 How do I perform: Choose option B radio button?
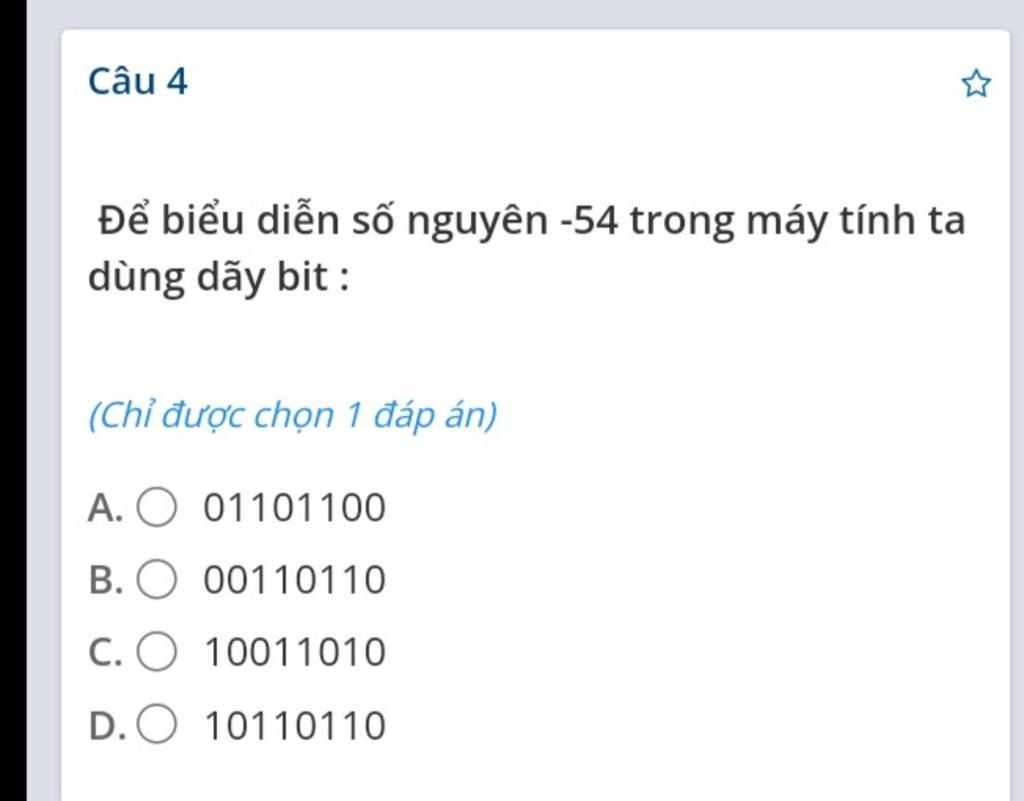tap(156, 579)
